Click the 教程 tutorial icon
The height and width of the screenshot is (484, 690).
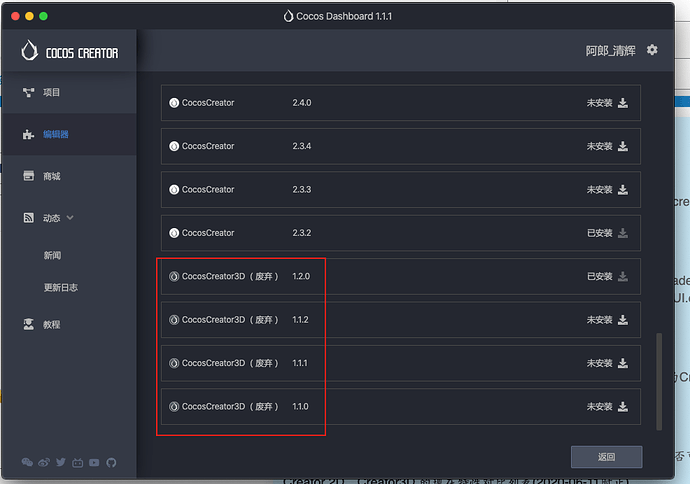[x=29, y=324]
